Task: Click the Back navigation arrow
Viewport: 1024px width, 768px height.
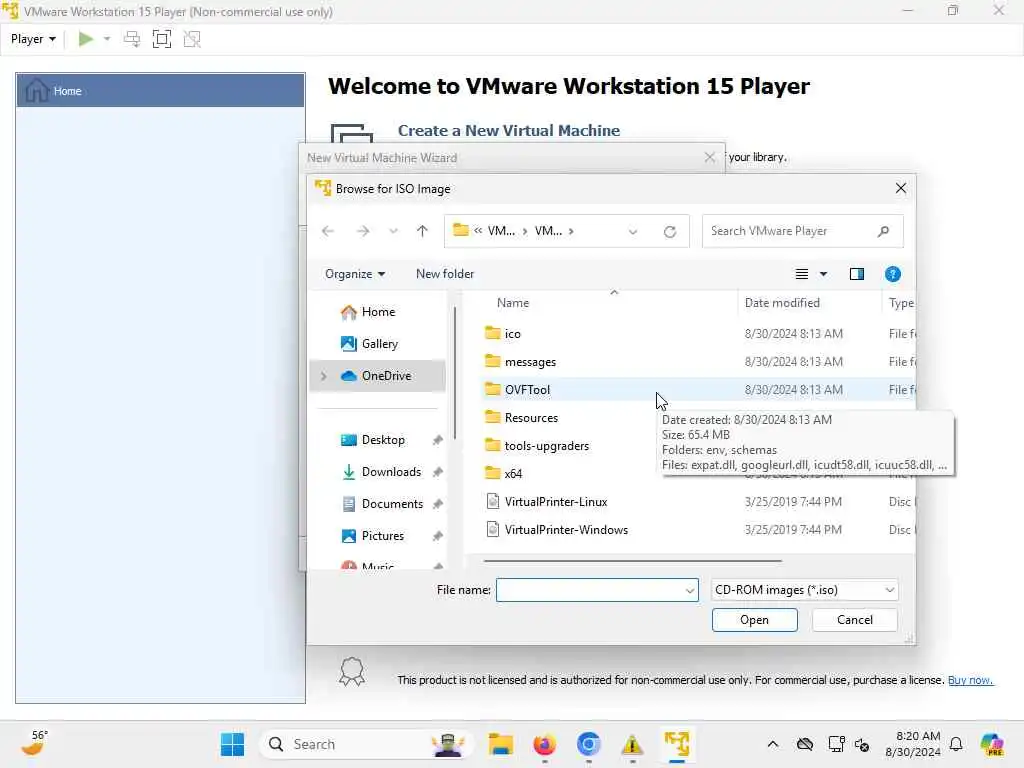Action: [328, 231]
